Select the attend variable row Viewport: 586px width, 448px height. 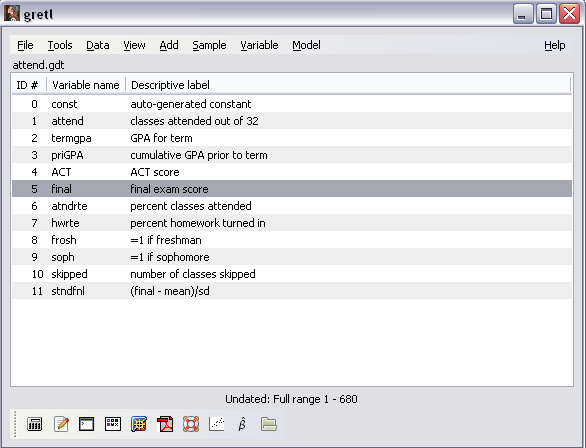click(292, 121)
